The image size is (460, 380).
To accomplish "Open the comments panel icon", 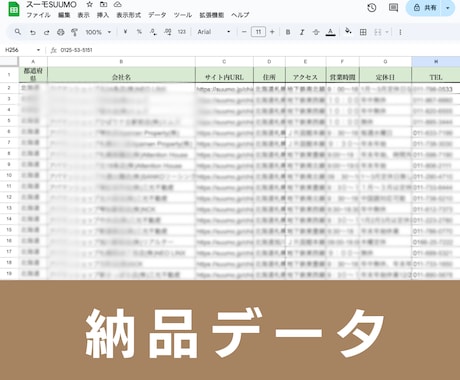I will coord(393,8).
